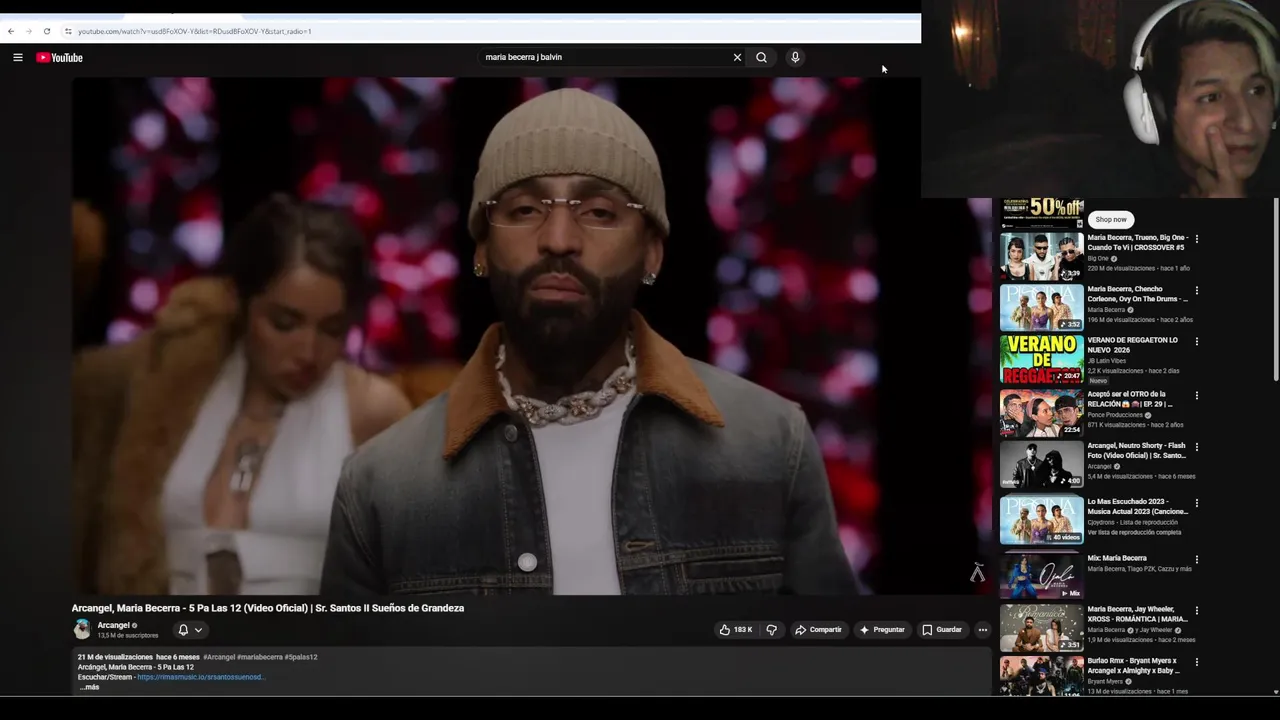1280x720 pixels.
Task: Open 'Flash Foto (Video Oficial)' thumbnail
Action: pyautogui.click(x=1041, y=464)
